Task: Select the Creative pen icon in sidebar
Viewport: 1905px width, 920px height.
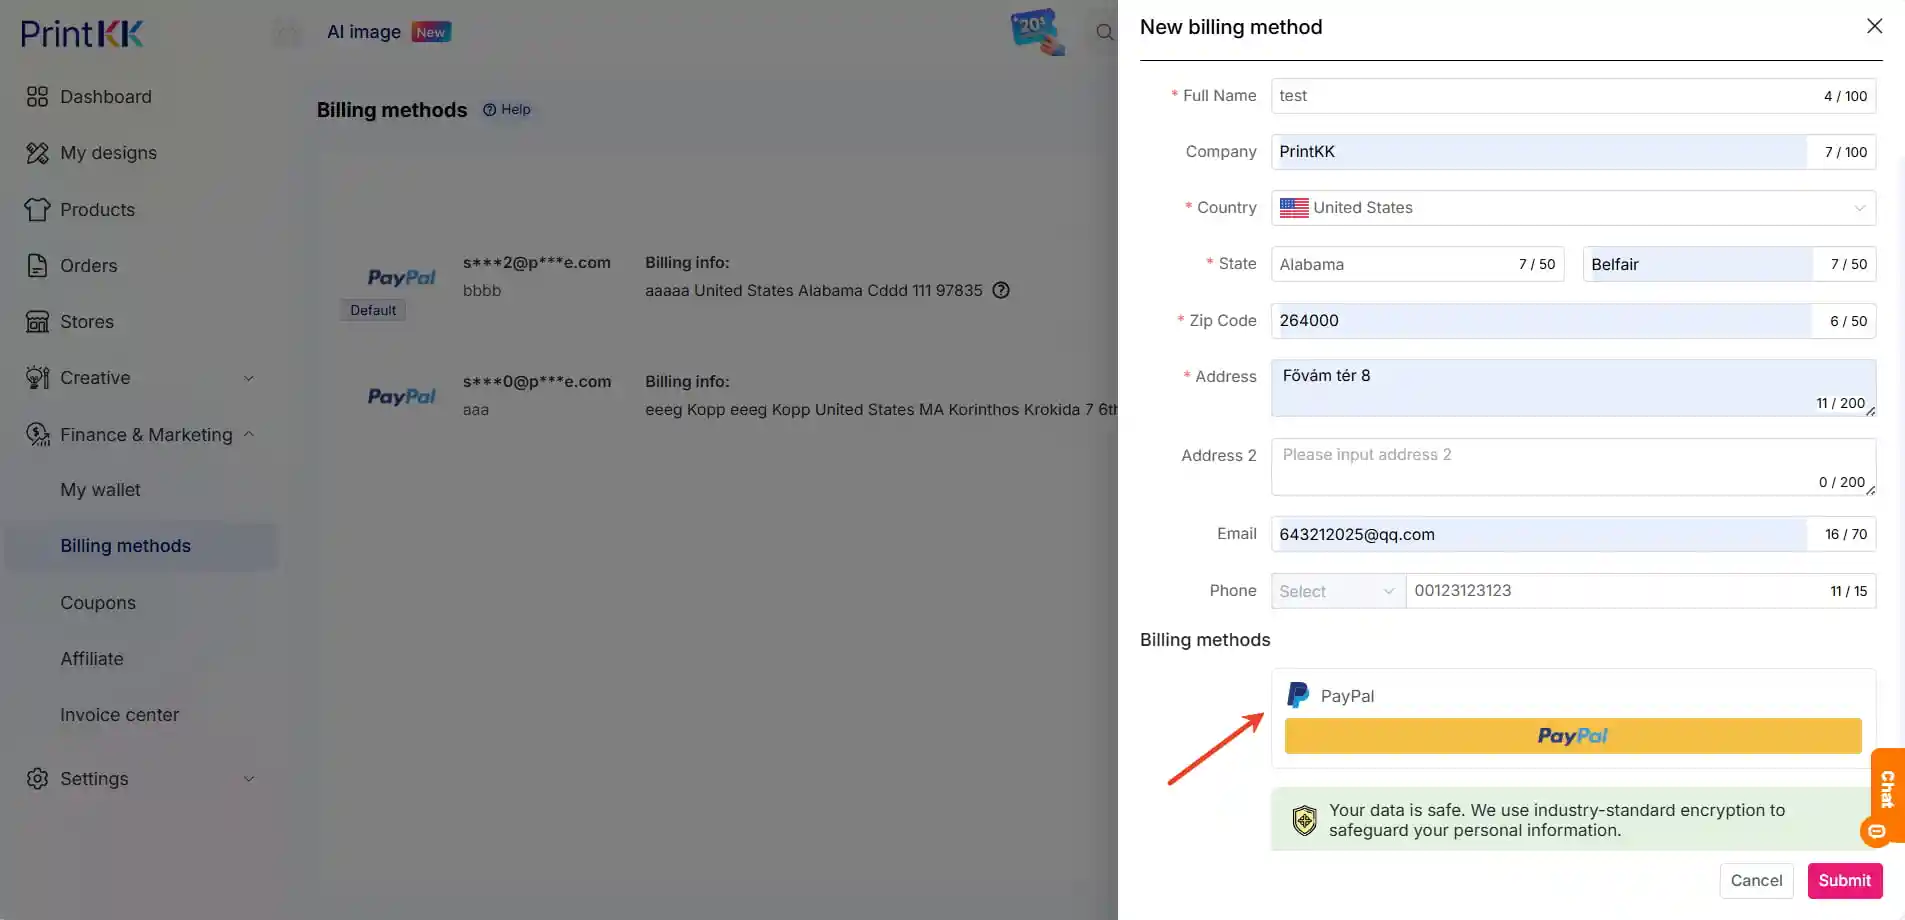Action: coord(38,377)
